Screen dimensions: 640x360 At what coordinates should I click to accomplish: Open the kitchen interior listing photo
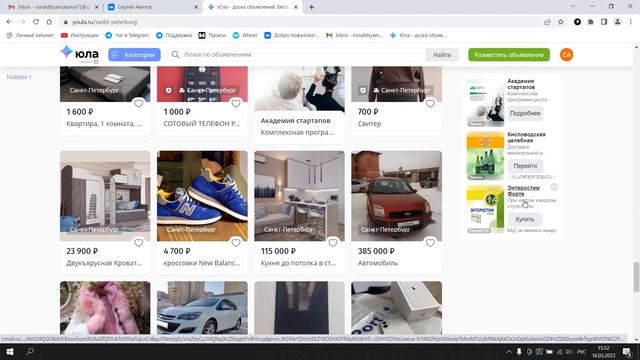tap(299, 196)
